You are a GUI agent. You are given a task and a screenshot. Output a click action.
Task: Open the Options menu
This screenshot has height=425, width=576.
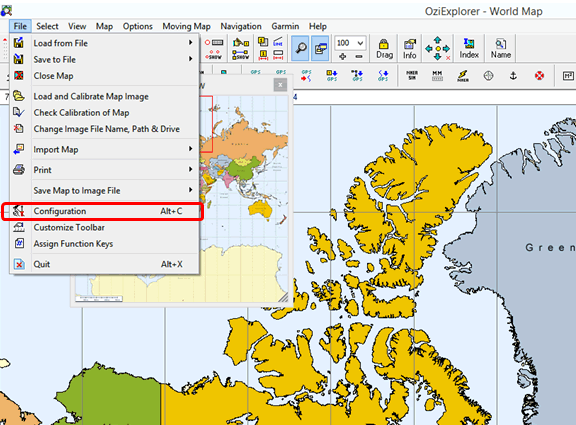tap(138, 26)
